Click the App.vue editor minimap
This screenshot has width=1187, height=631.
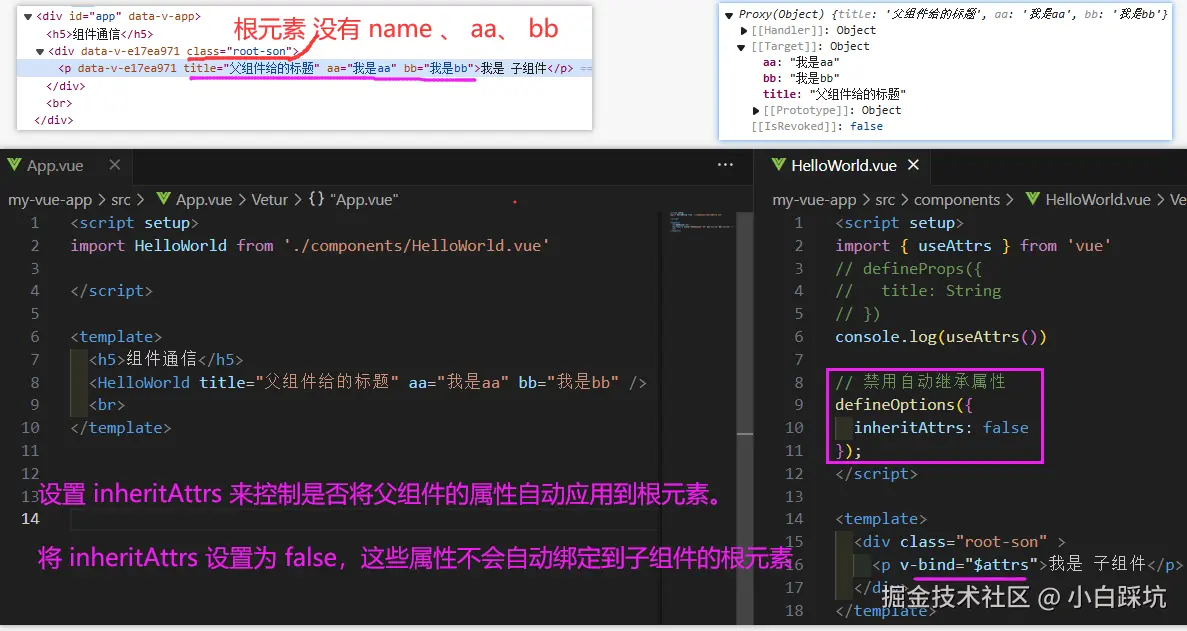702,222
